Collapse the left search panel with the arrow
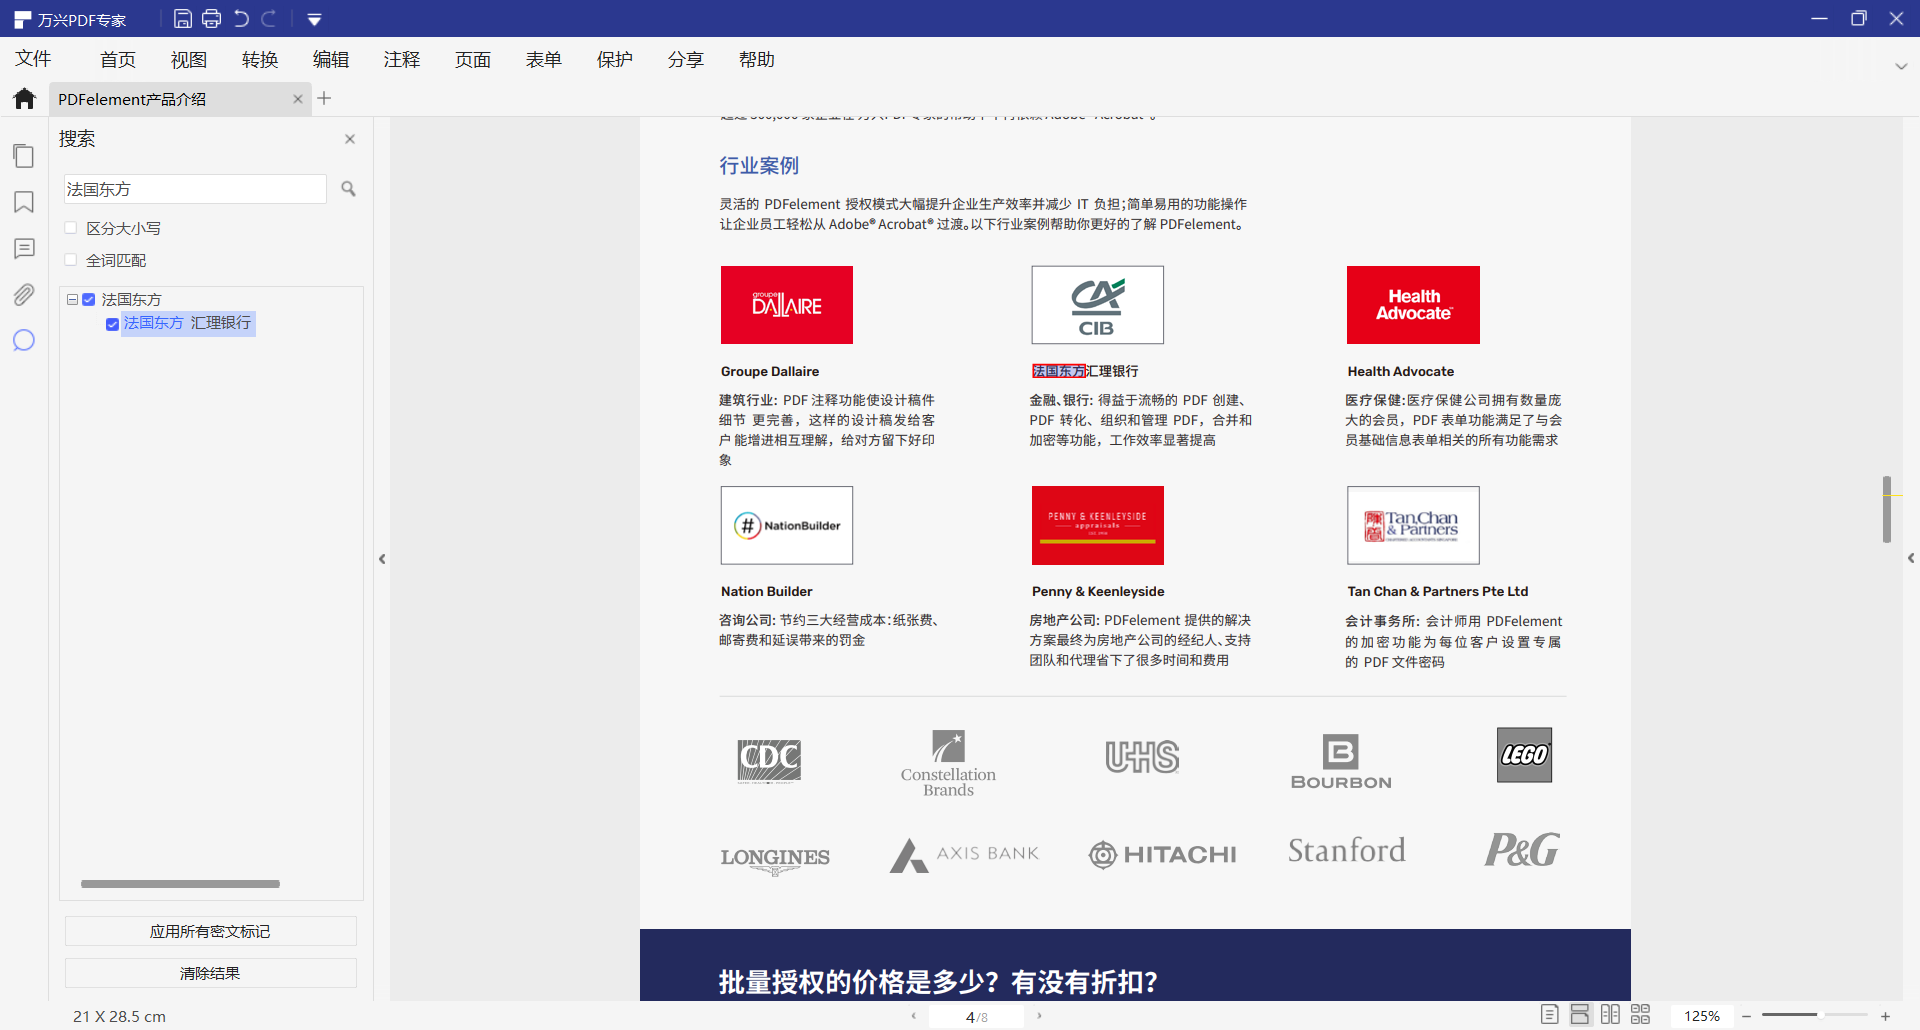This screenshot has height=1030, width=1920. tap(382, 559)
